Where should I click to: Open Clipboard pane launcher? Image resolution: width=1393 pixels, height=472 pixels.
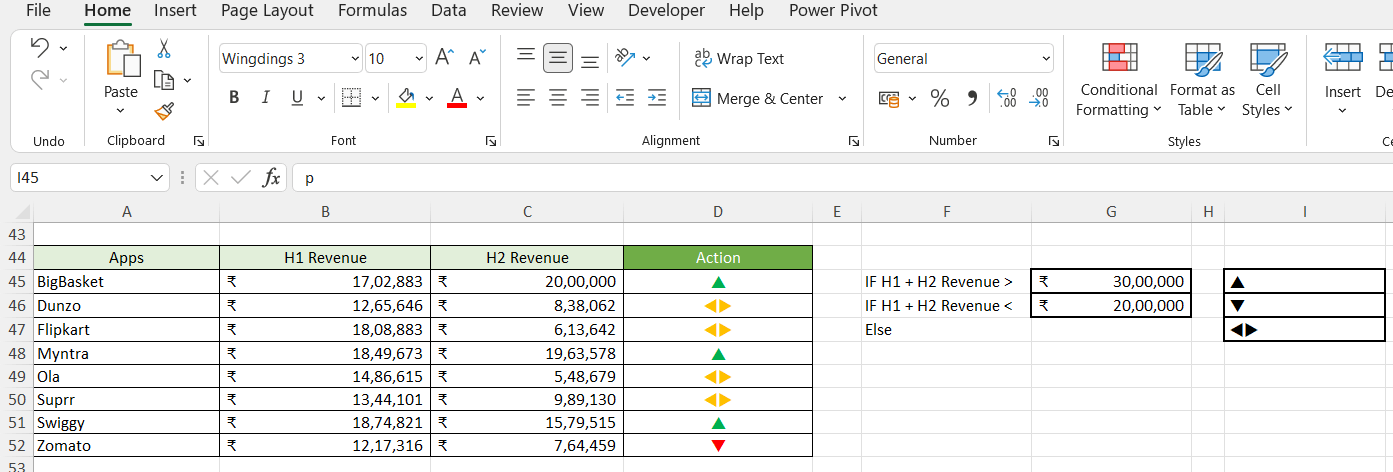[199, 142]
